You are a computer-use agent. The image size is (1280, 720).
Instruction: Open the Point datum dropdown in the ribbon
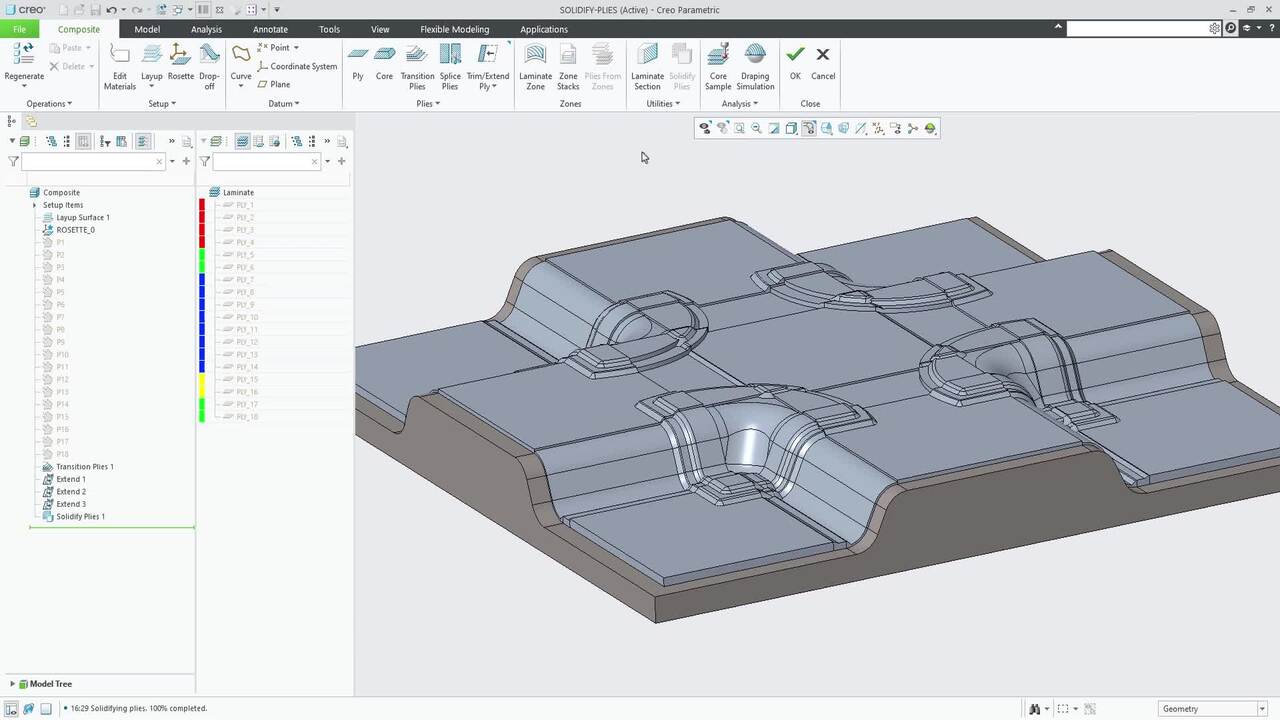(294, 47)
